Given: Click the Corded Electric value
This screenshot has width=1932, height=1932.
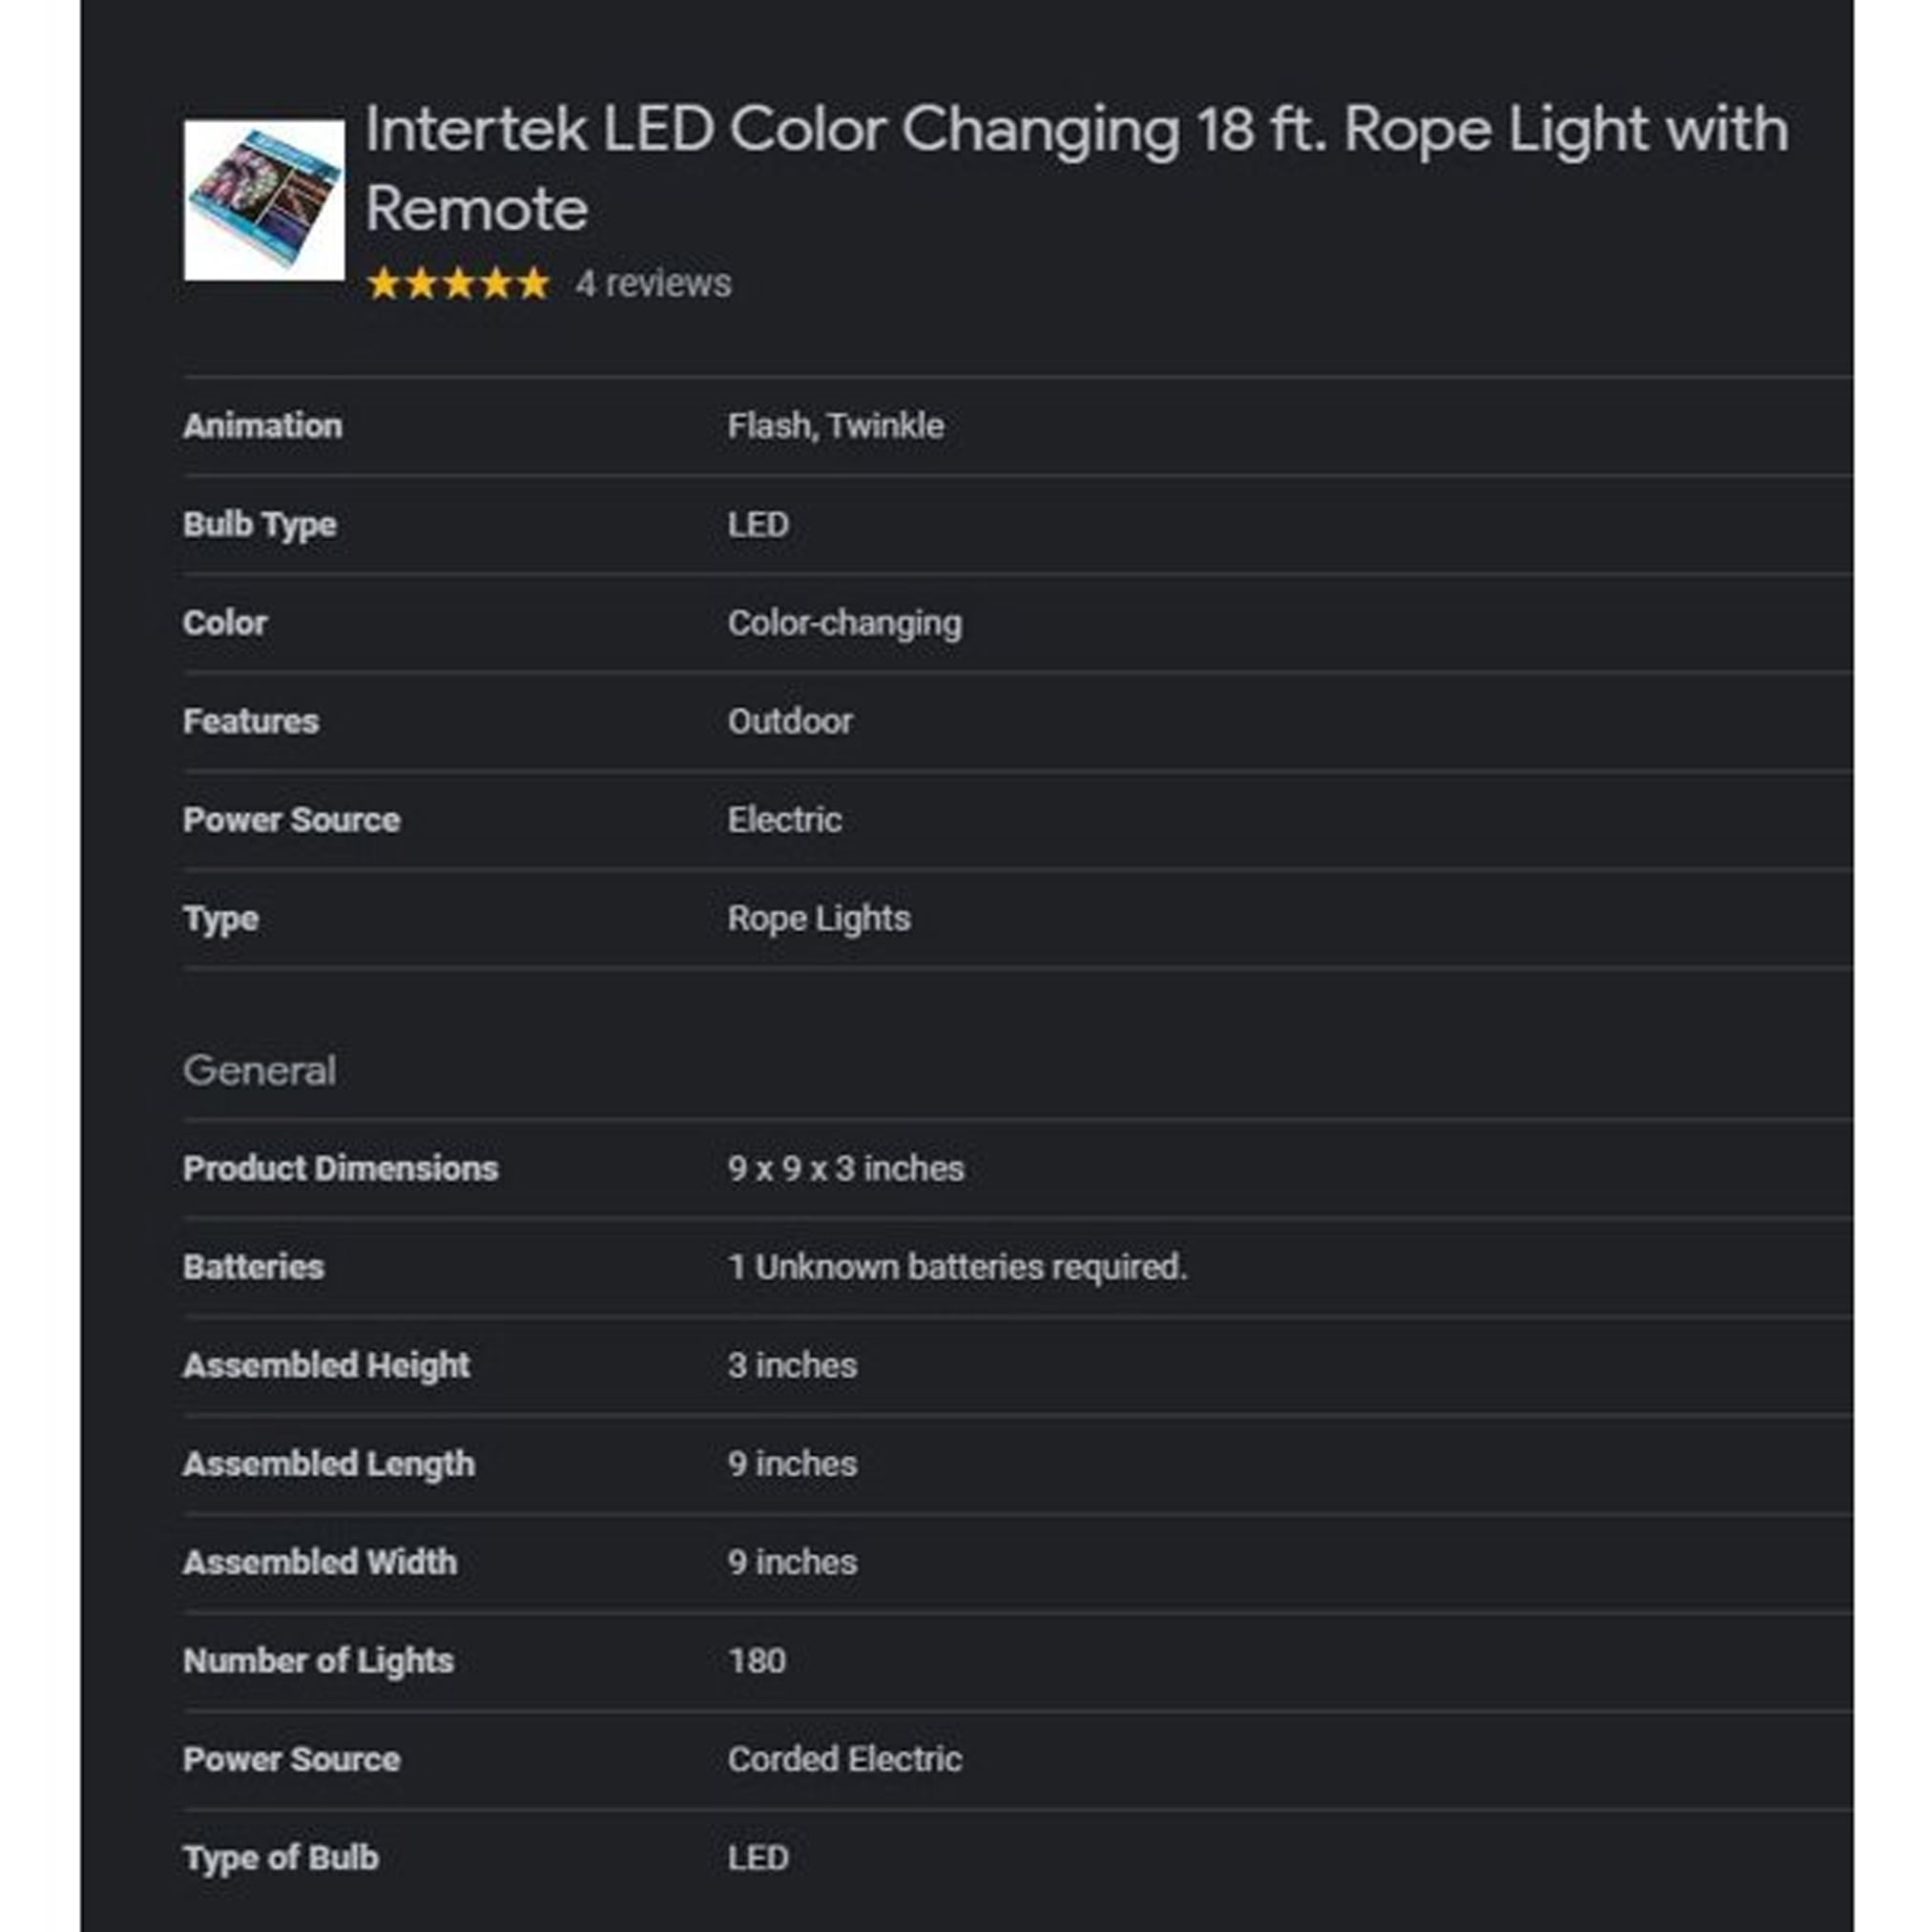Looking at the screenshot, I should tap(845, 1760).
